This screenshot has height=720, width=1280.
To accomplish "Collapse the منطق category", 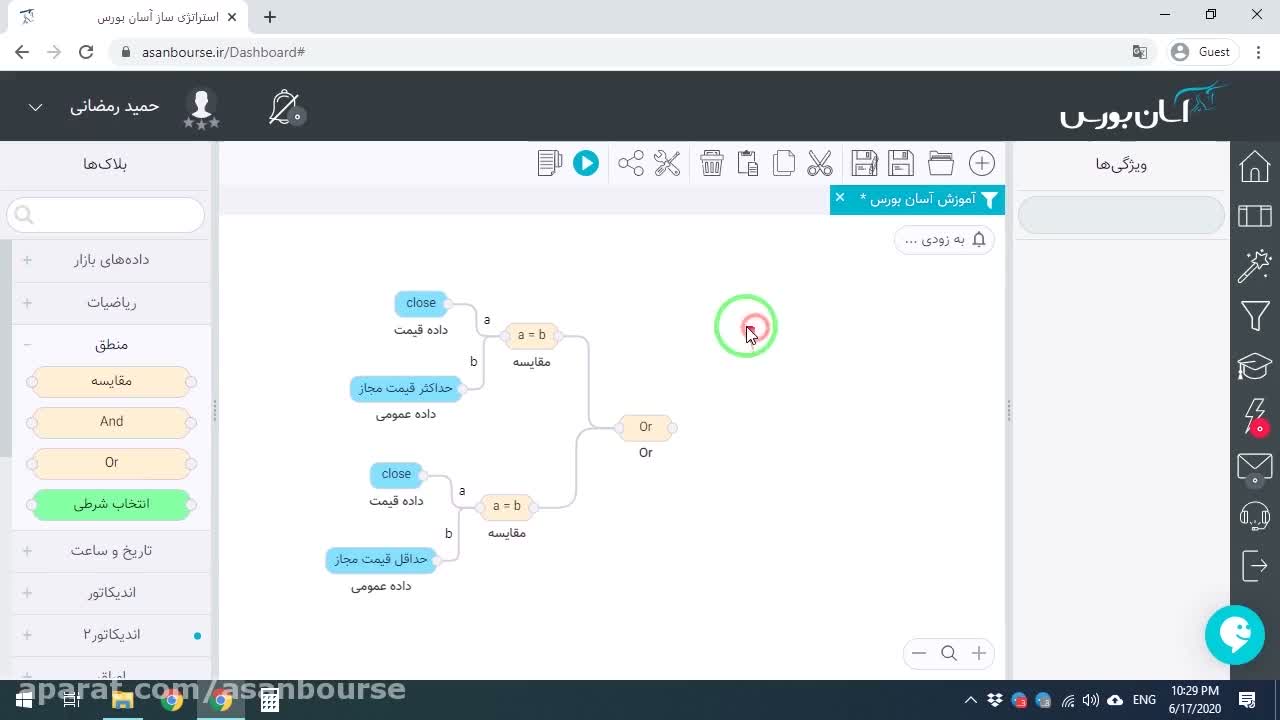I will click(x=111, y=344).
